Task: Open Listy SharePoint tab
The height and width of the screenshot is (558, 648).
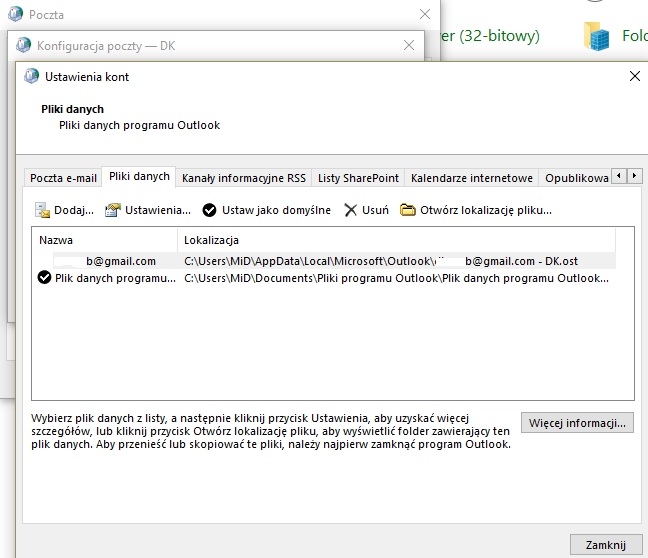Action: (358, 178)
